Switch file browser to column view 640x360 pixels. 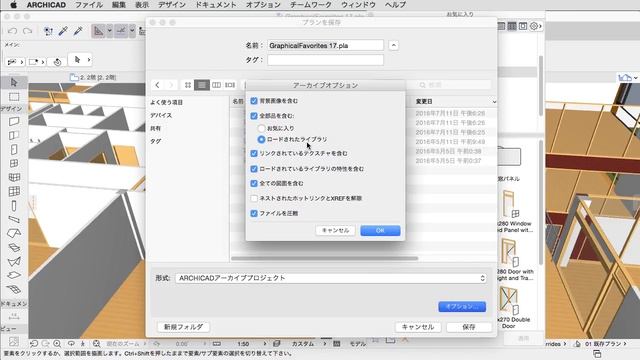click(x=216, y=85)
